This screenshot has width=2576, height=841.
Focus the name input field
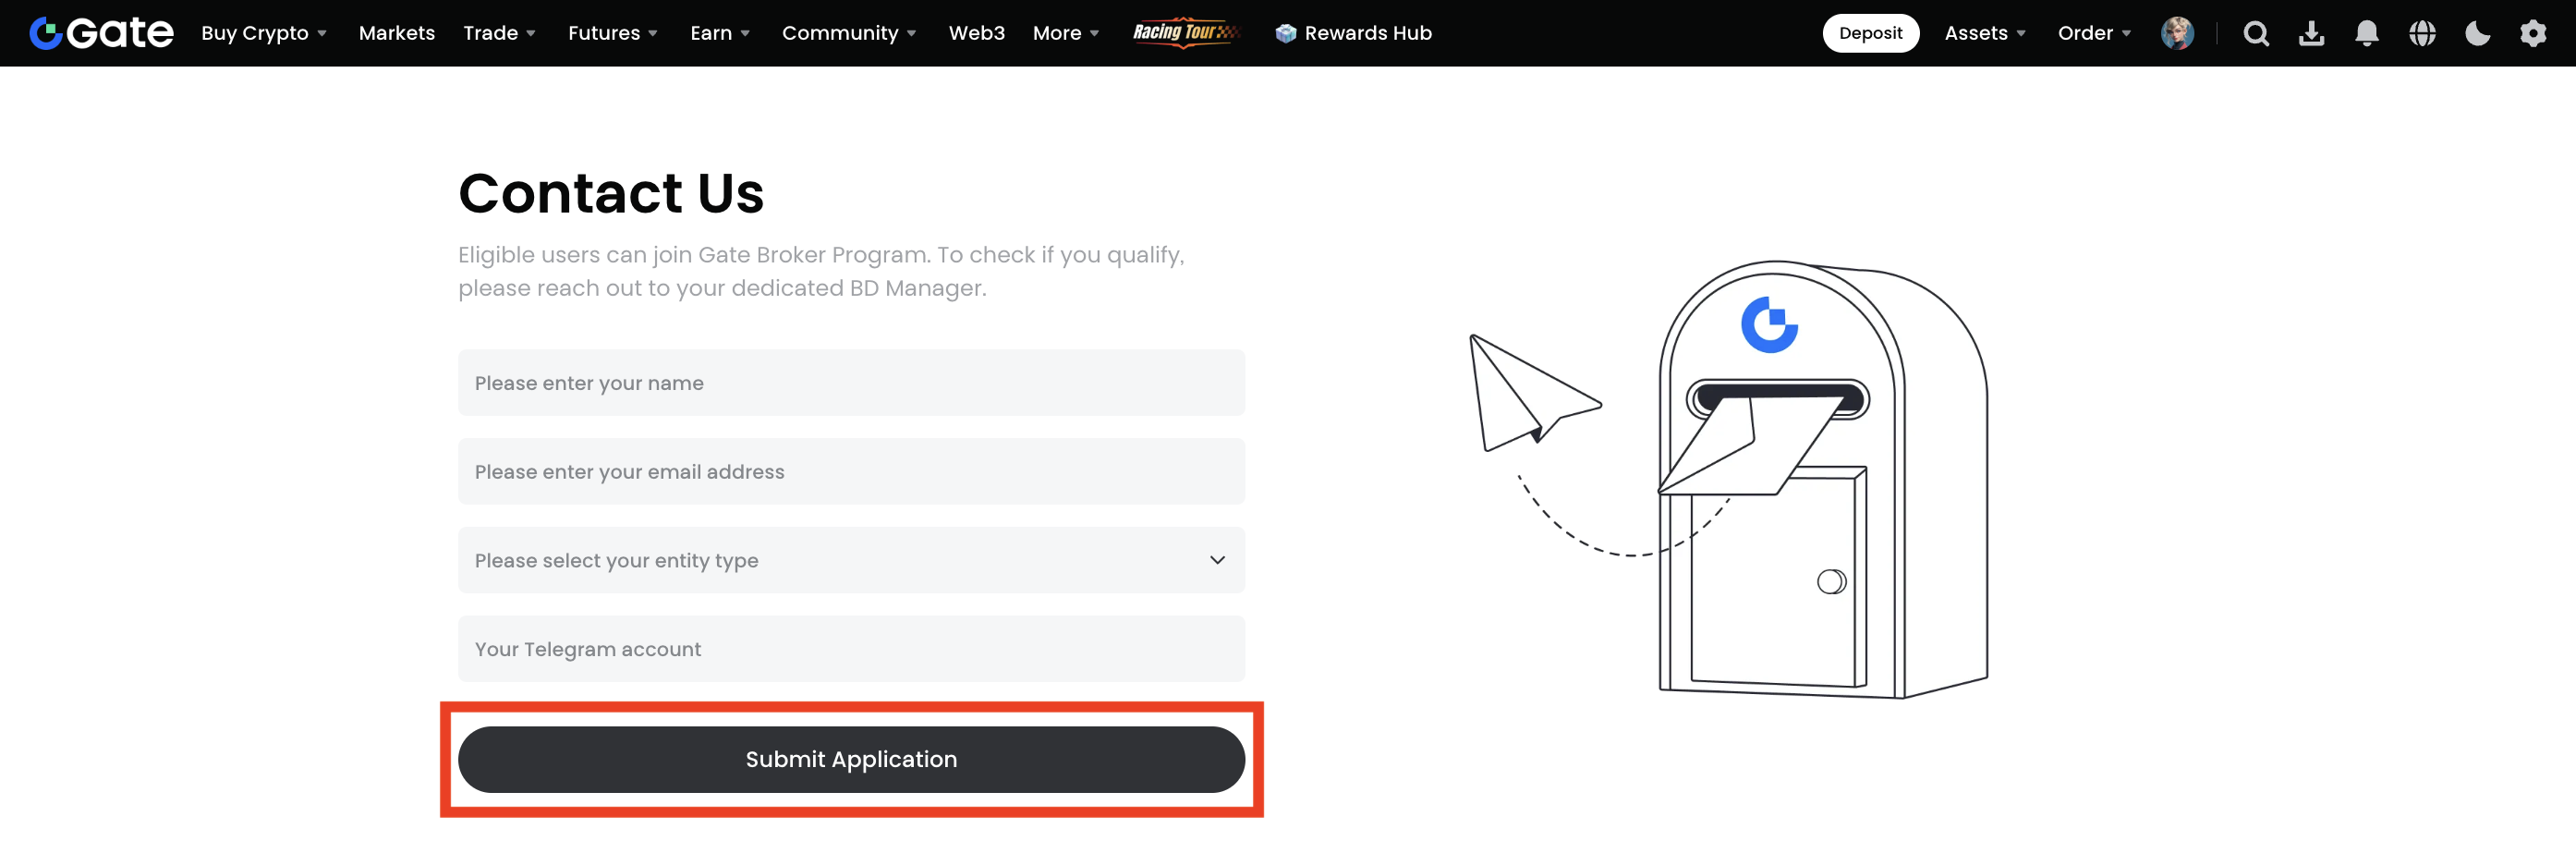point(851,383)
